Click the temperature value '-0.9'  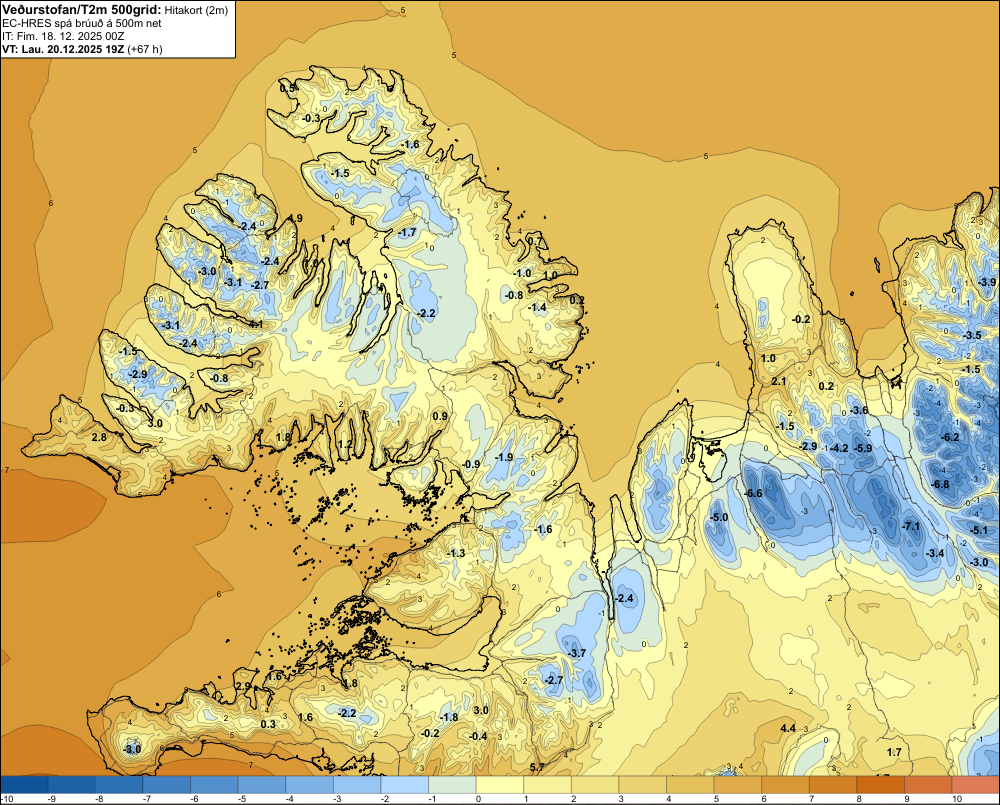coord(471,464)
